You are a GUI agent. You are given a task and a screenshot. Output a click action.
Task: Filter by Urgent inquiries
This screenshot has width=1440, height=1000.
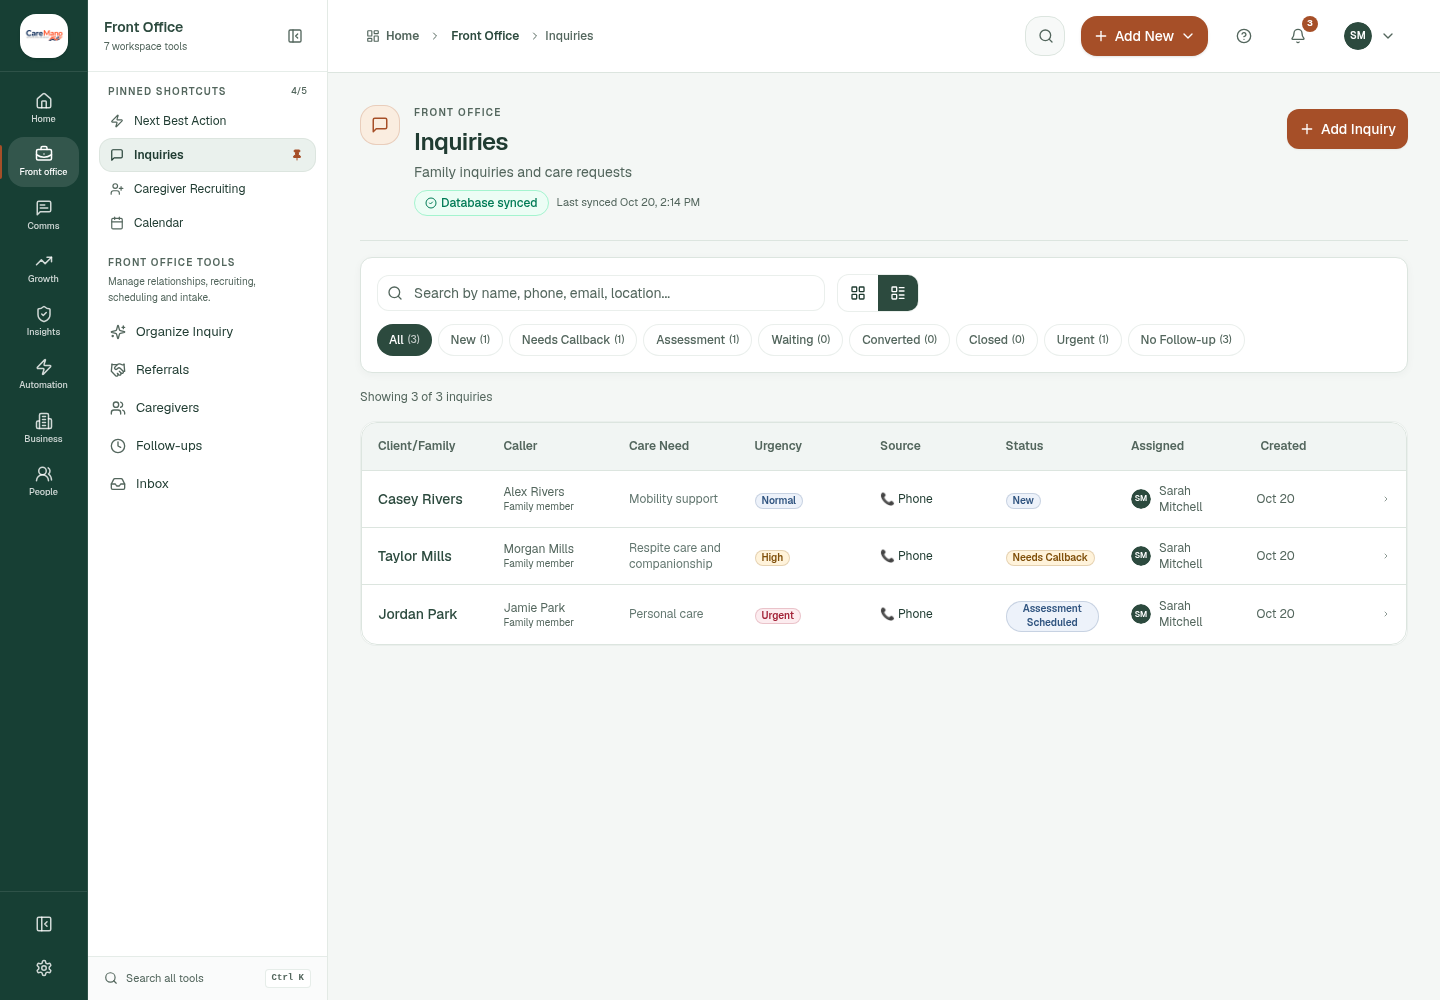pyautogui.click(x=1083, y=340)
